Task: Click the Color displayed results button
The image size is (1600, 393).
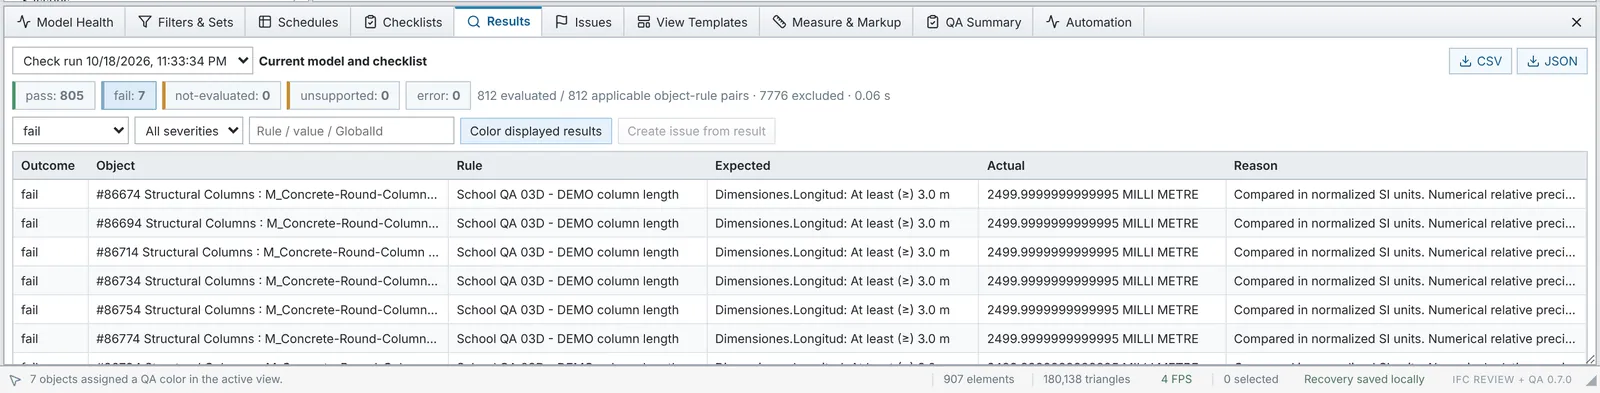Action: (536, 131)
